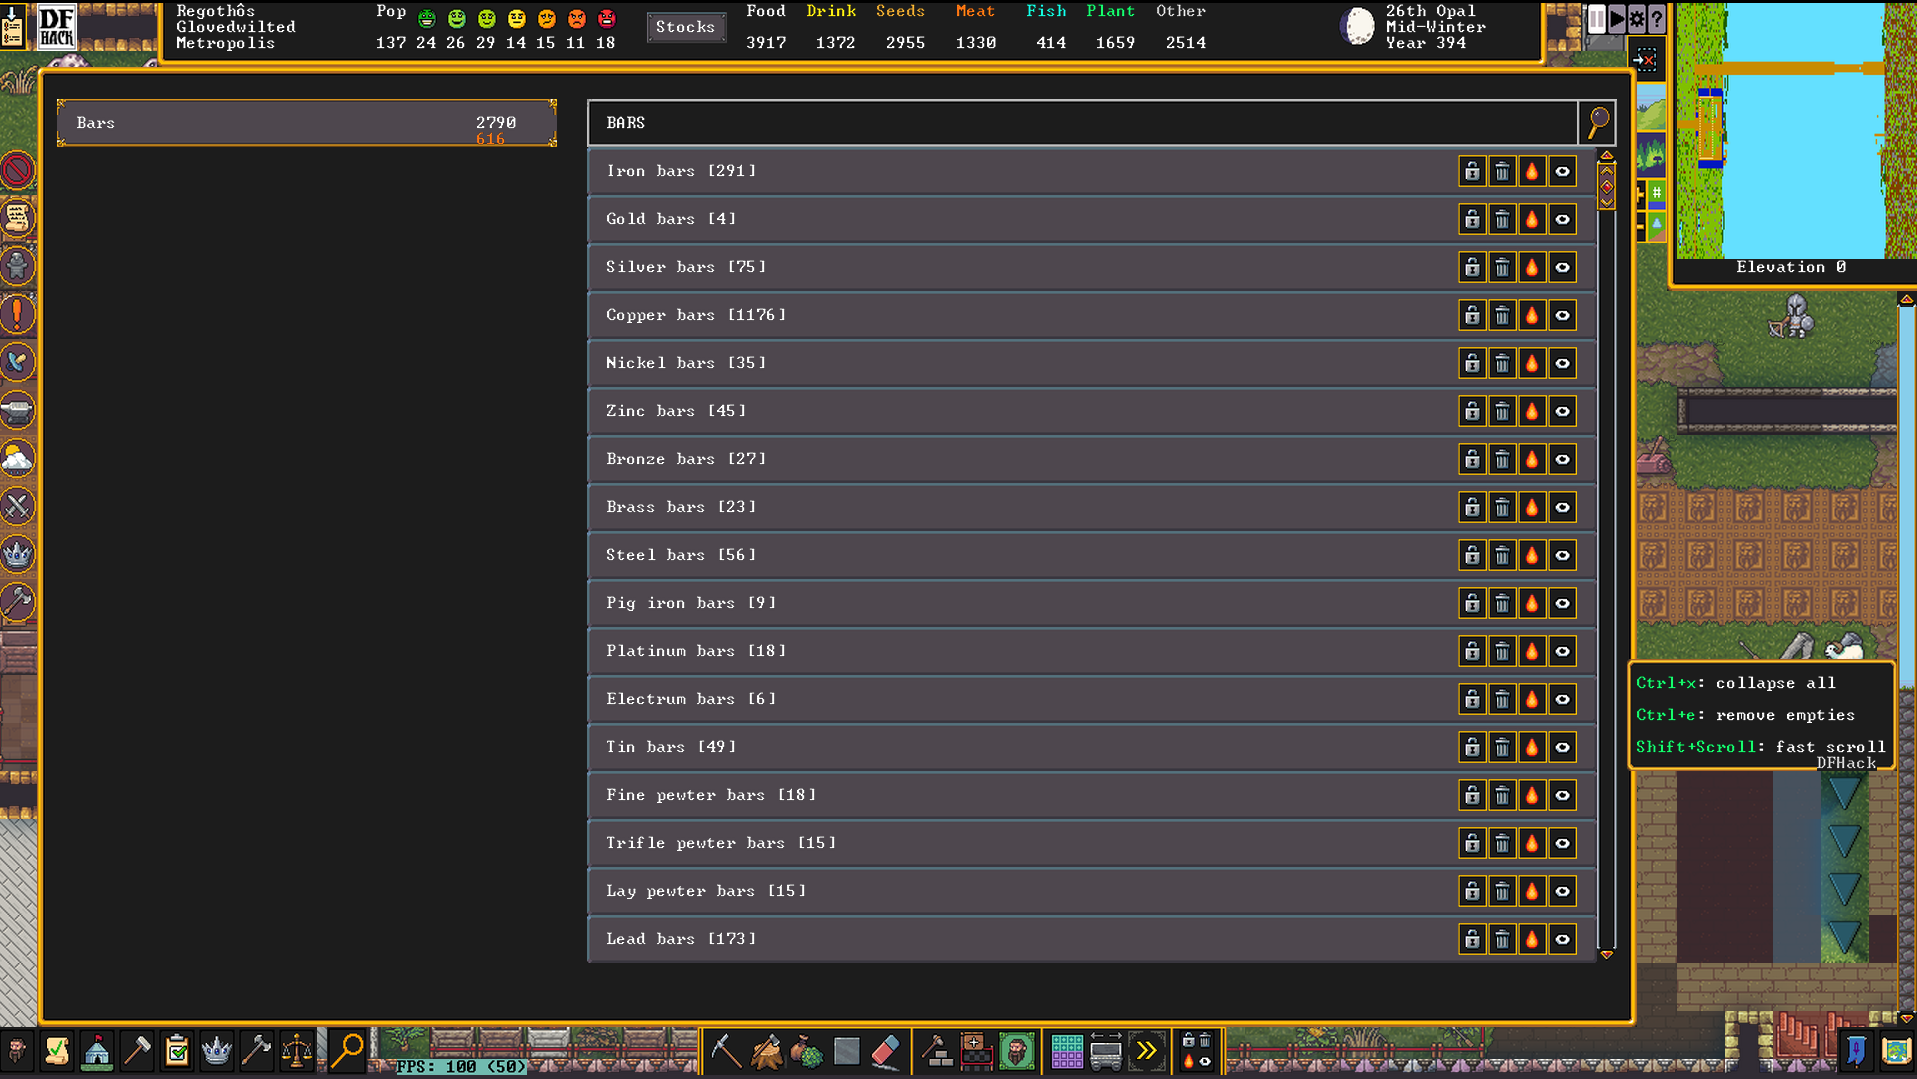
Task: Open the silver crown sidebar alert
Action: pos(17,554)
